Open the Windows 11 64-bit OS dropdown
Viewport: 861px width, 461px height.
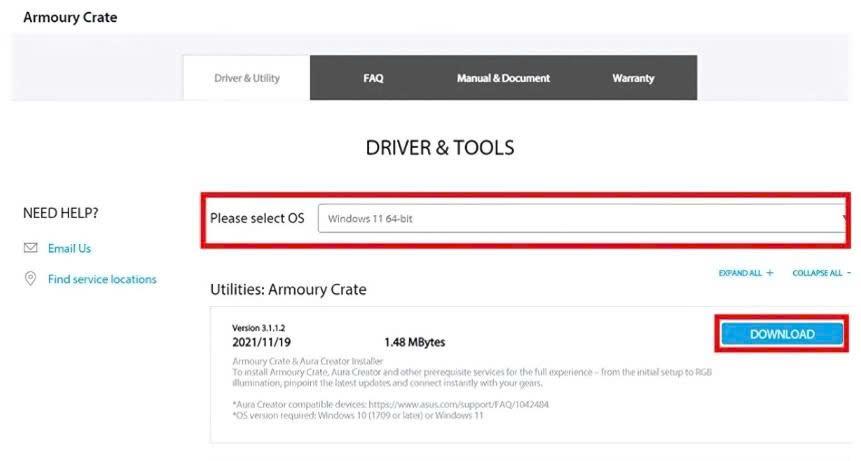tap(583, 218)
